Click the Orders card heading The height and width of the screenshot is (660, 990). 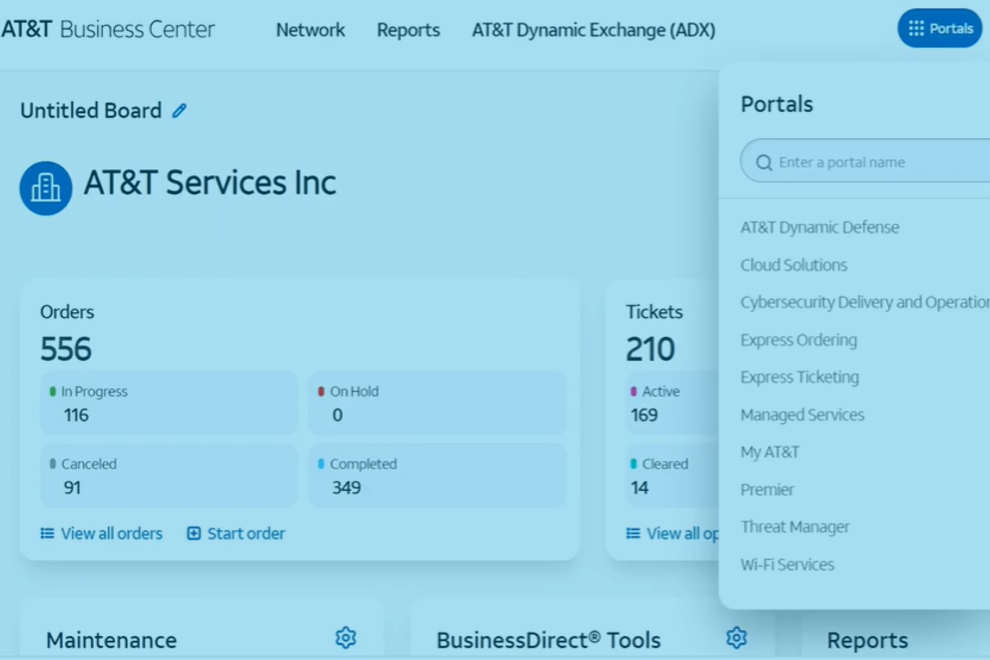pos(67,312)
